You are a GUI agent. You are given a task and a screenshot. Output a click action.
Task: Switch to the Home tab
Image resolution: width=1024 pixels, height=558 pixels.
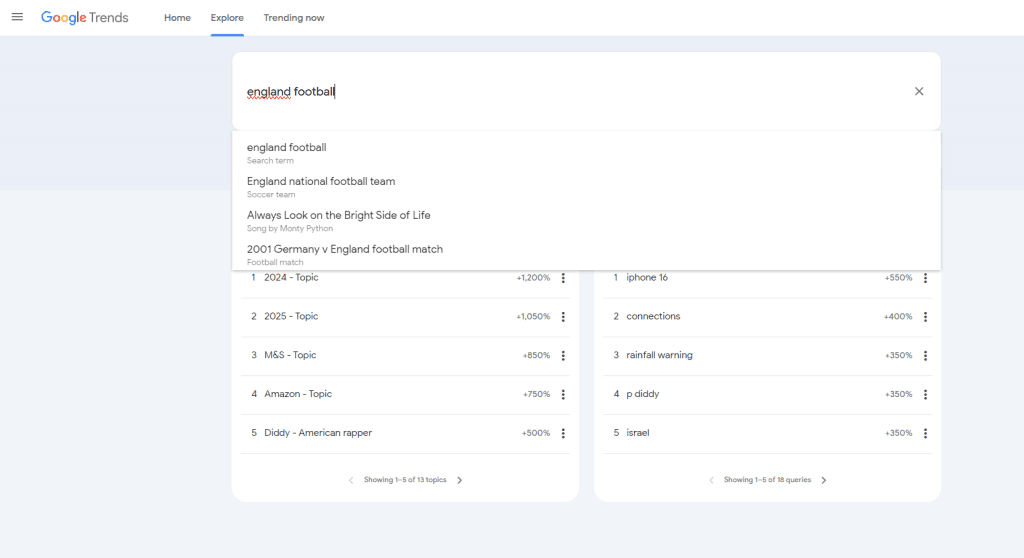177,18
